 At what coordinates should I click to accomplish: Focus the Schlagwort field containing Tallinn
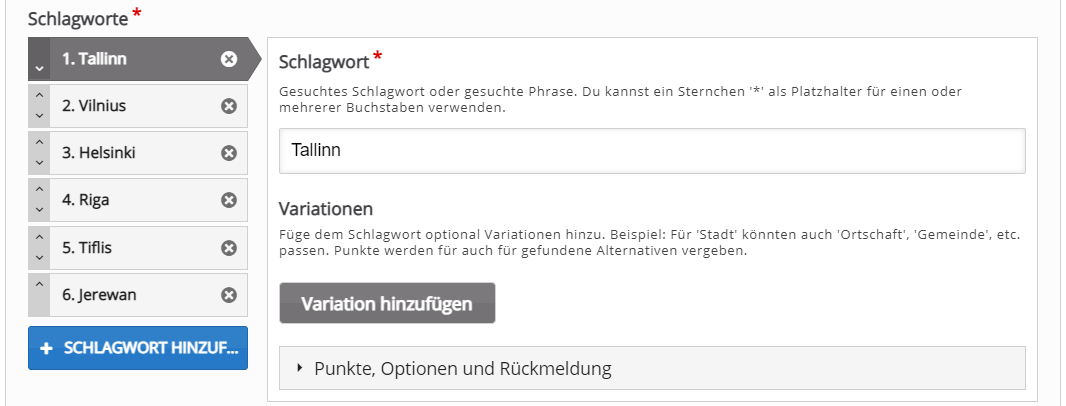[x=652, y=151]
